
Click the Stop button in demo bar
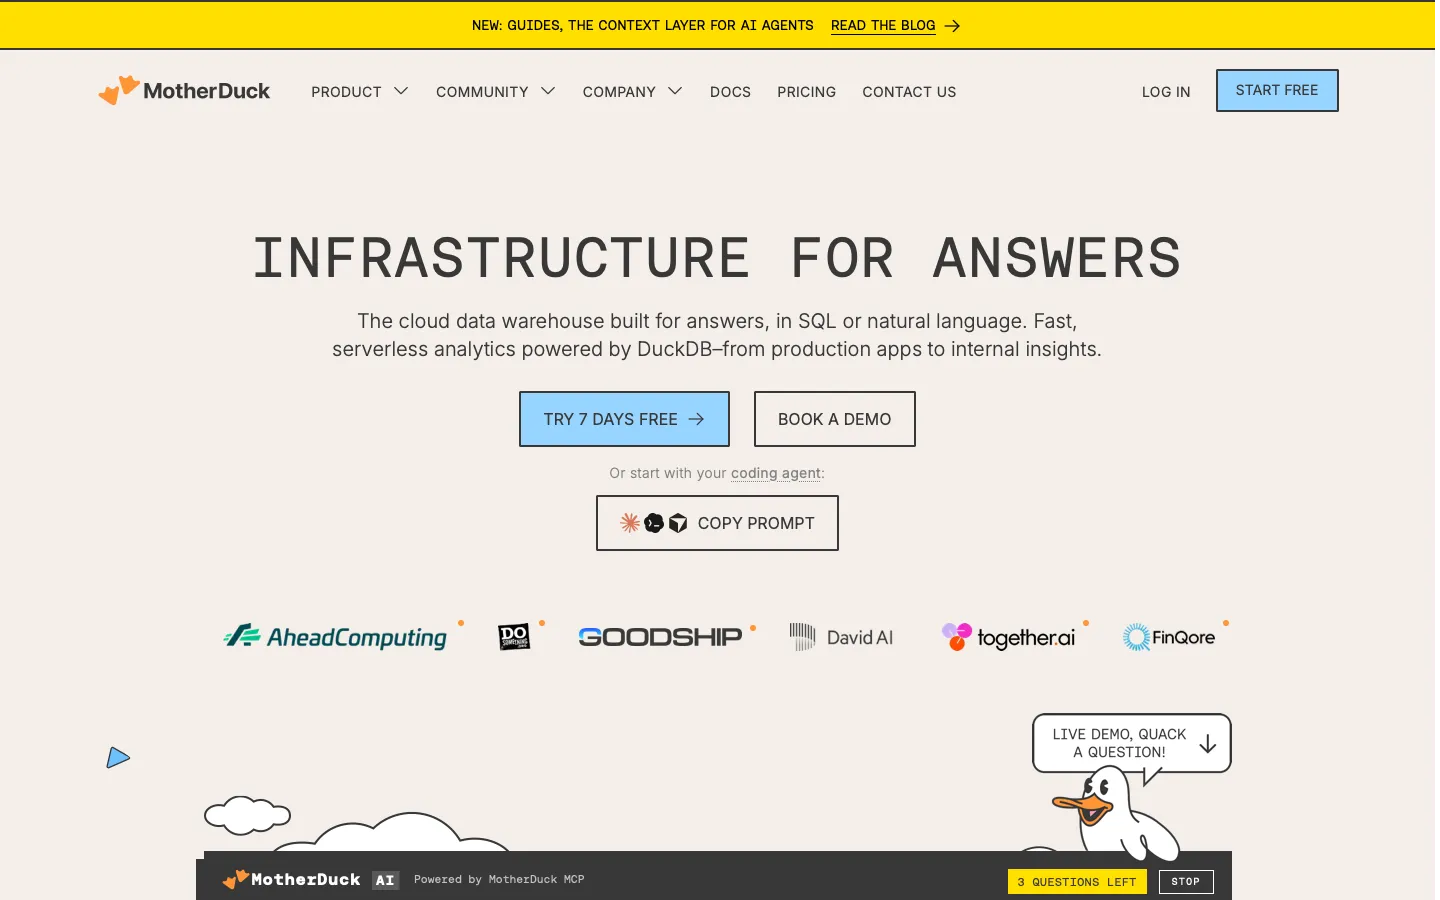tap(1186, 882)
